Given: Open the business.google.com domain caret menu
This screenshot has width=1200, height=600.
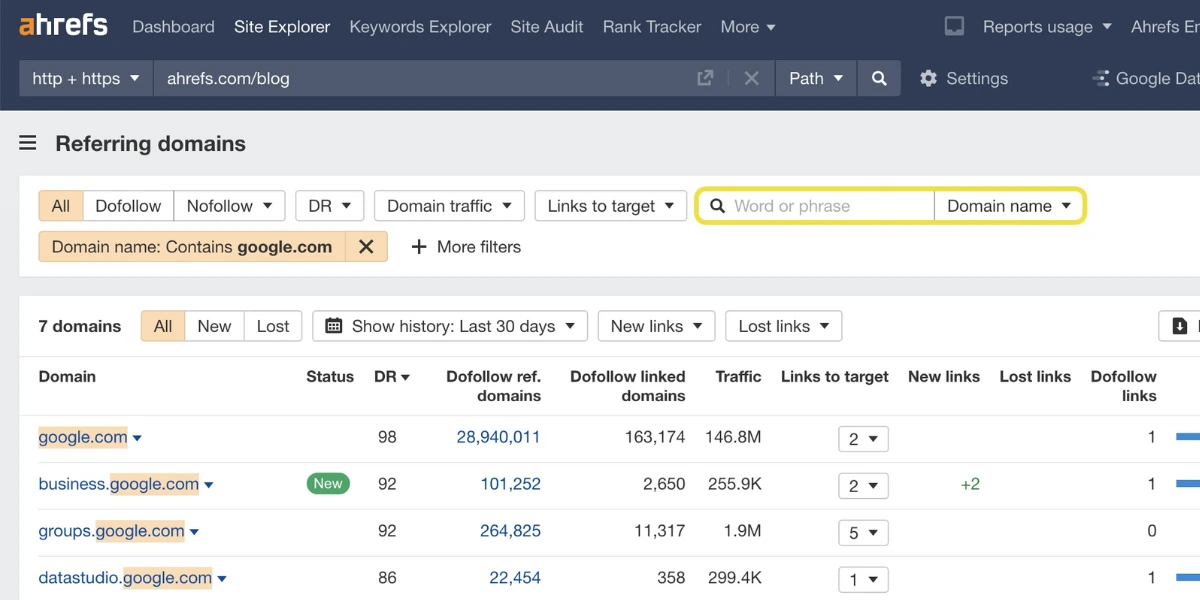Looking at the screenshot, I should click(x=209, y=485).
